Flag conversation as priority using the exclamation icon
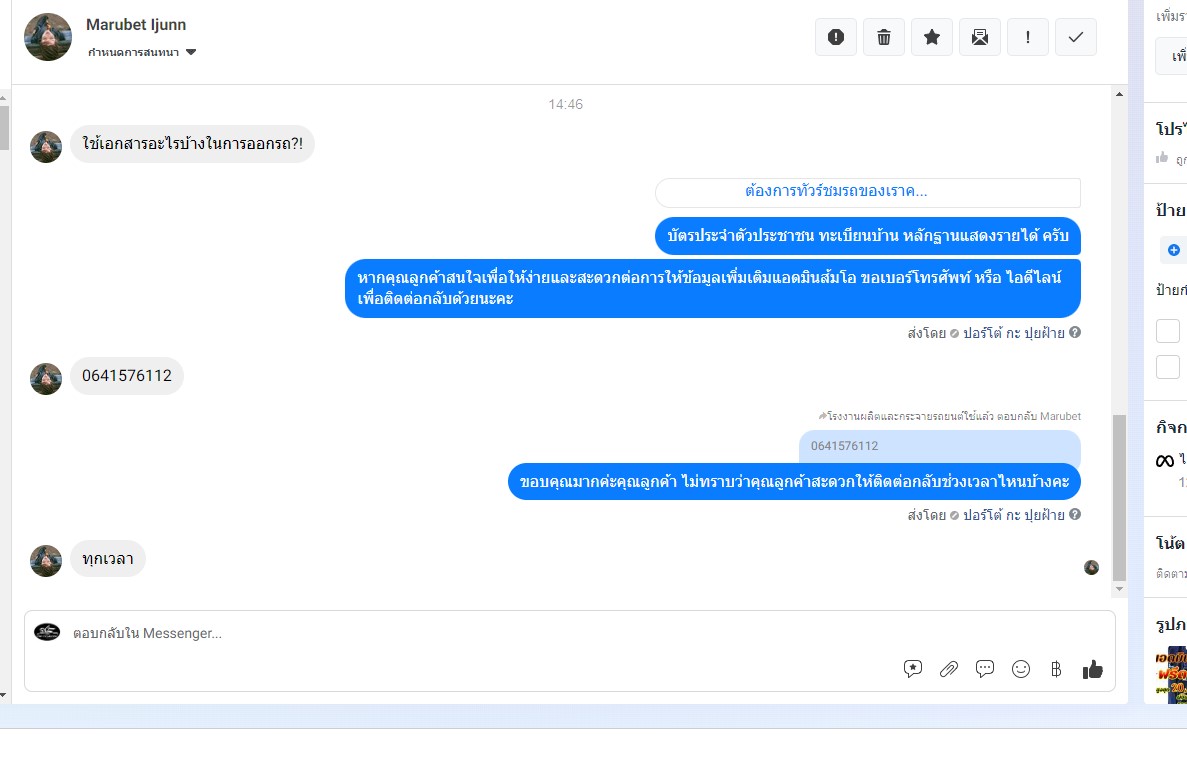The height and width of the screenshot is (769, 1187). [x=1027, y=37]
